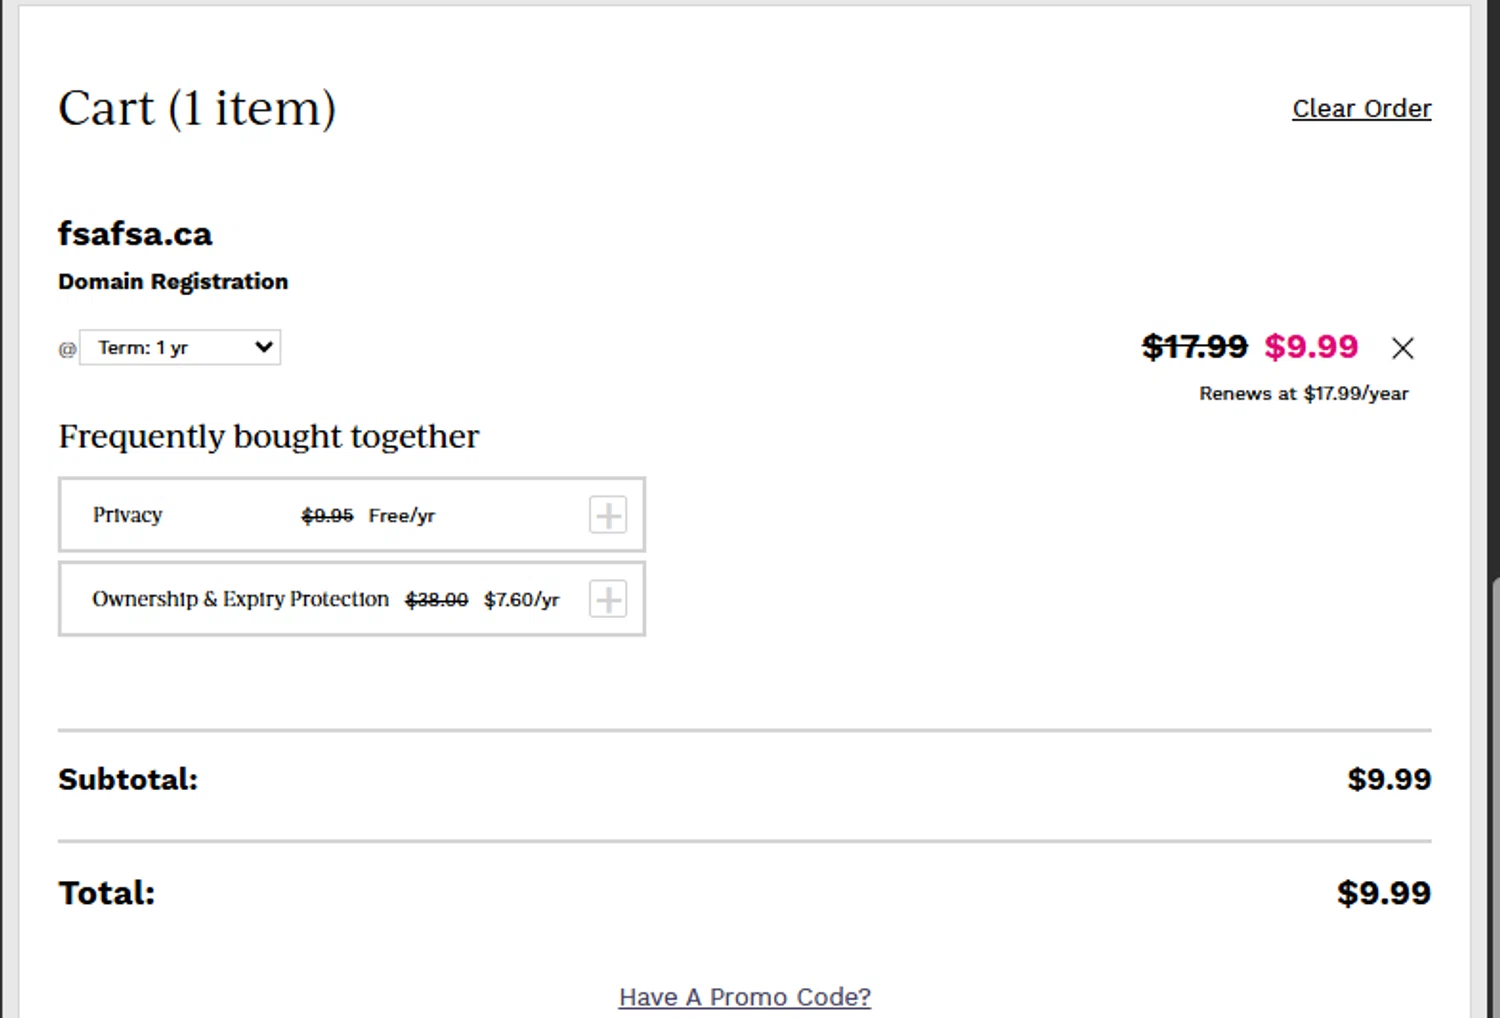Click the crossed-out $17.99 price
This screenshot has height=1018, width=1500.
click(1194, 347)
